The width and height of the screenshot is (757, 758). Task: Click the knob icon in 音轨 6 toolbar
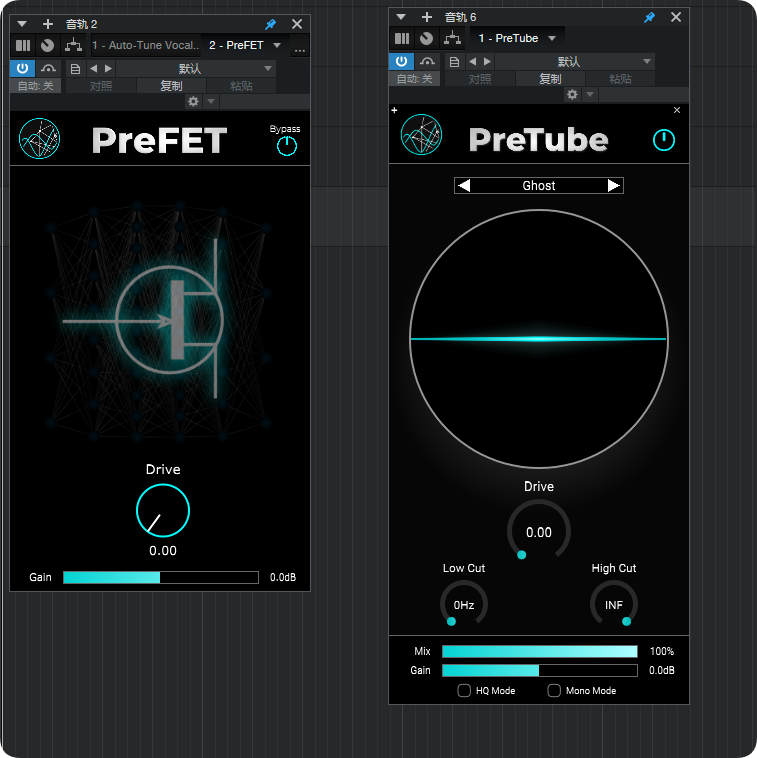point(426,38)
